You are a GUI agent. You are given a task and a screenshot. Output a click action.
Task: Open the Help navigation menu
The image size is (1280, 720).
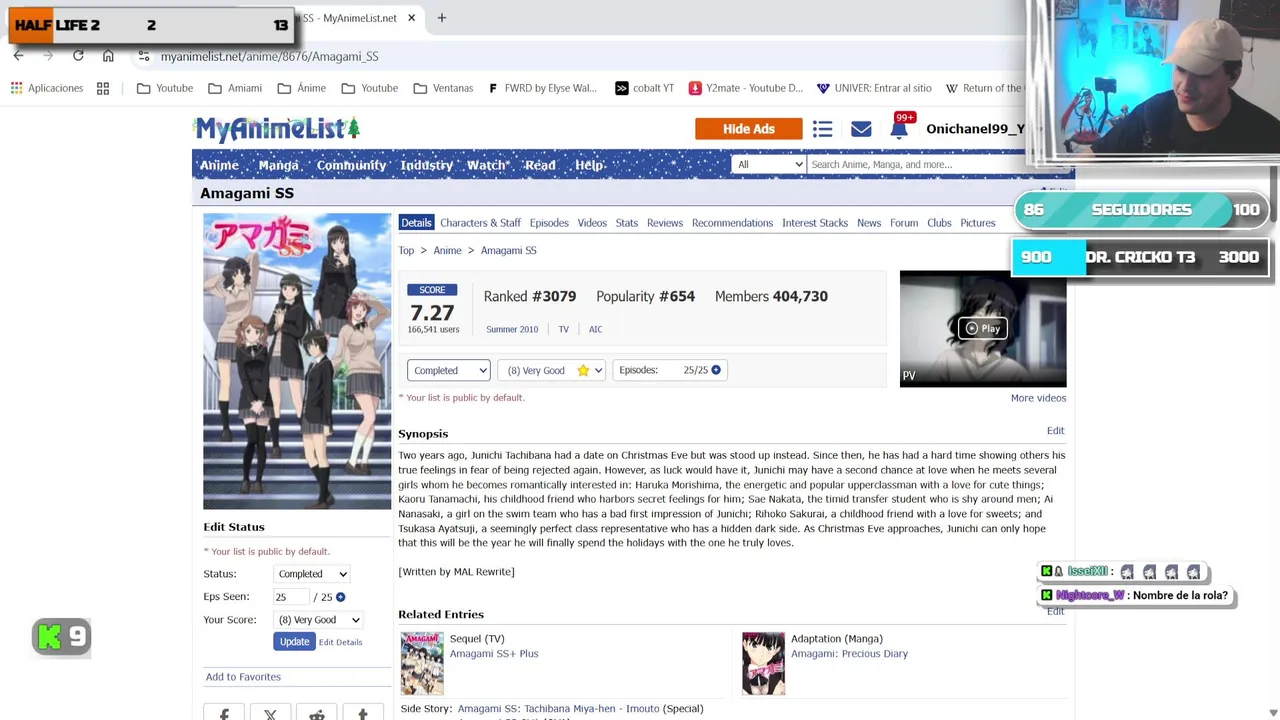(x=589, y=165)
